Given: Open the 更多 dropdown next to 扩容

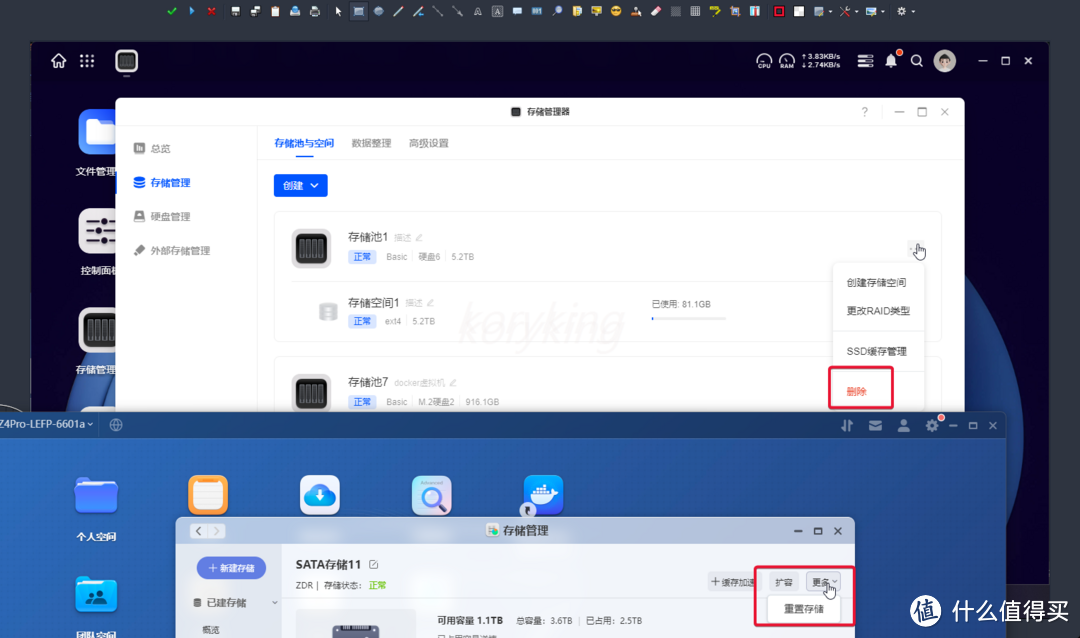Looking at the screenshot, I should click(x=824, y=581).
